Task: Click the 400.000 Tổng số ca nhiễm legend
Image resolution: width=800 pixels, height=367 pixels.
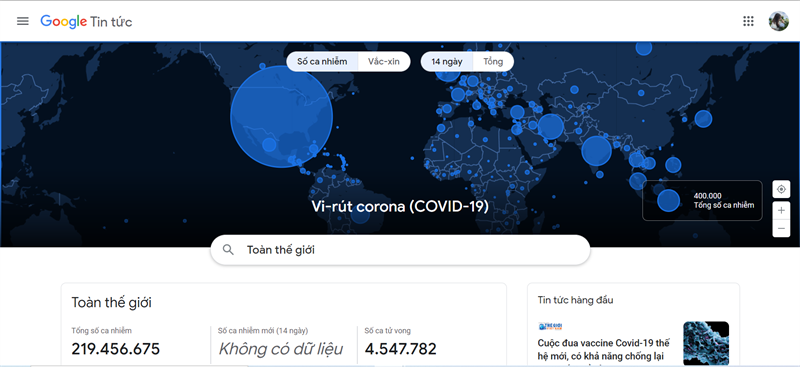Action: [x=702, y=201]
